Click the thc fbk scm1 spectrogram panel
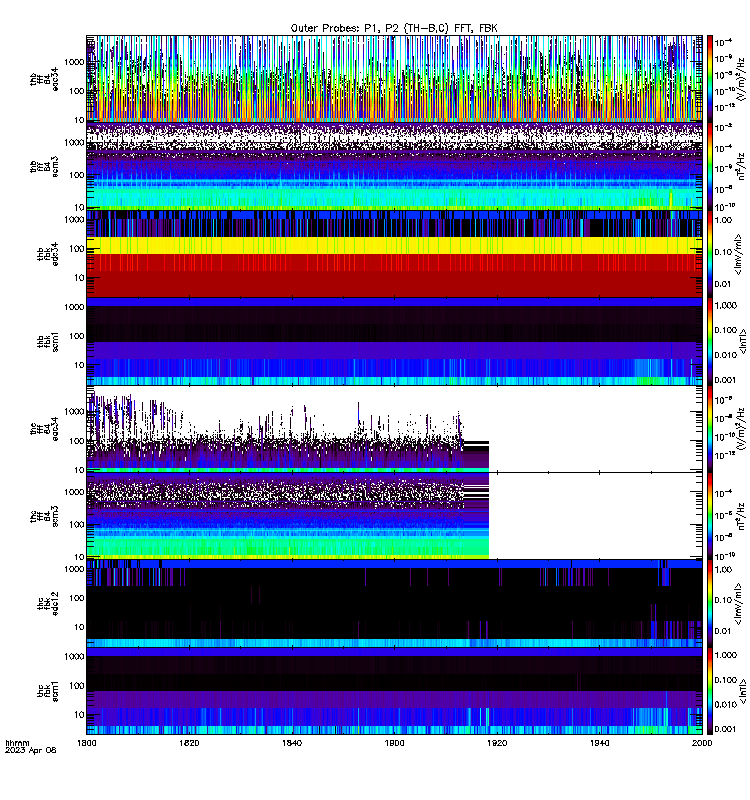This screenshot has width=750, height=800. 394,691
